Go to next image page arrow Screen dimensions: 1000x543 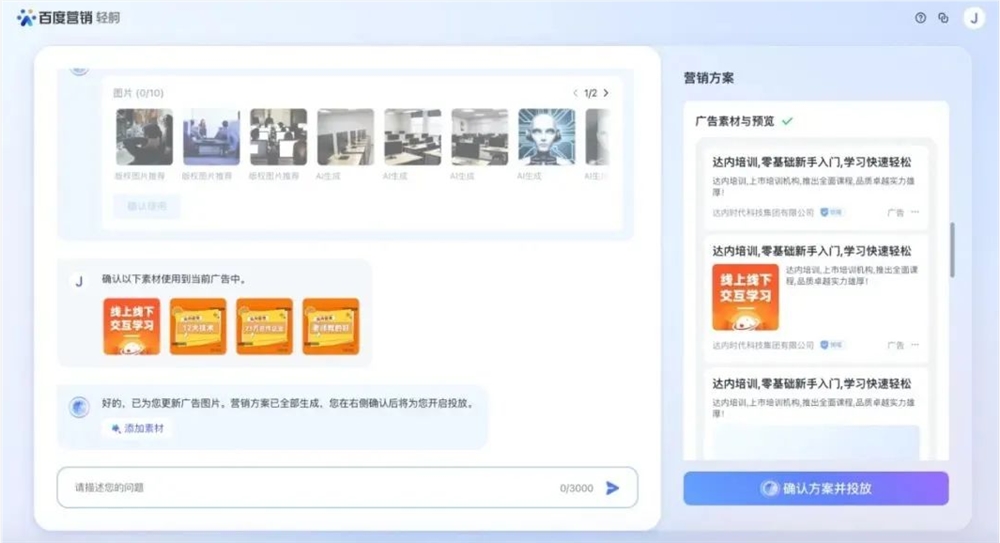(606, 93)
